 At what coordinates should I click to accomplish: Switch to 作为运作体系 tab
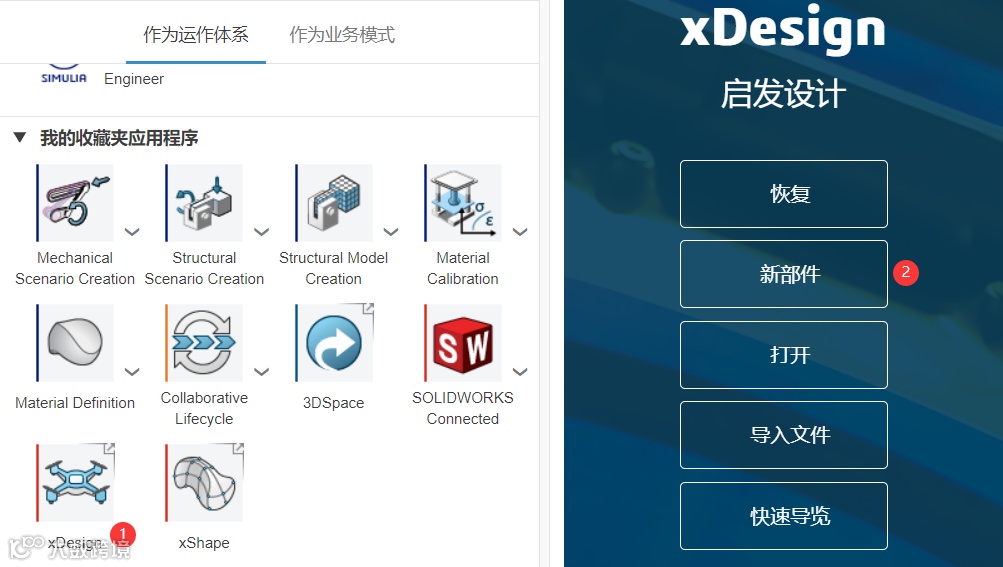(x=196, y=35)
